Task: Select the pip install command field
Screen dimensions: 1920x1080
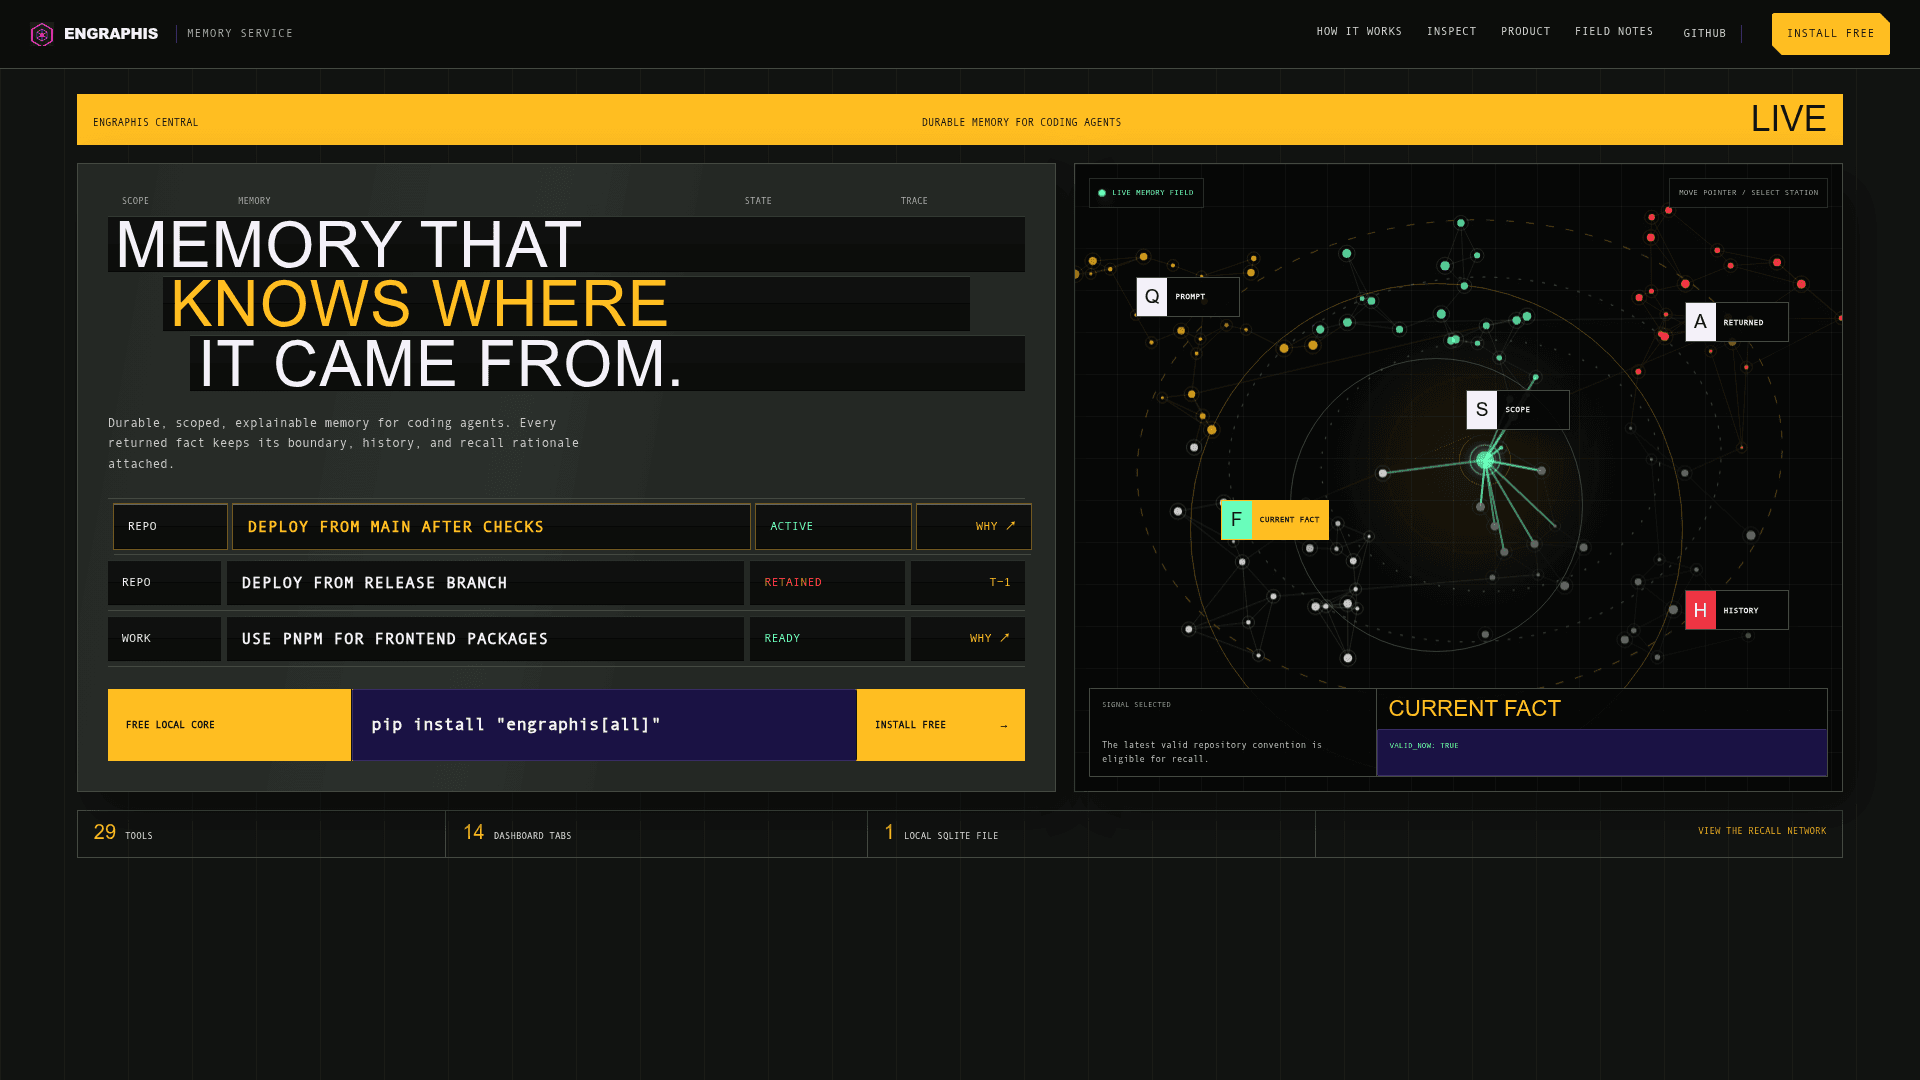Action: [604, 725]
